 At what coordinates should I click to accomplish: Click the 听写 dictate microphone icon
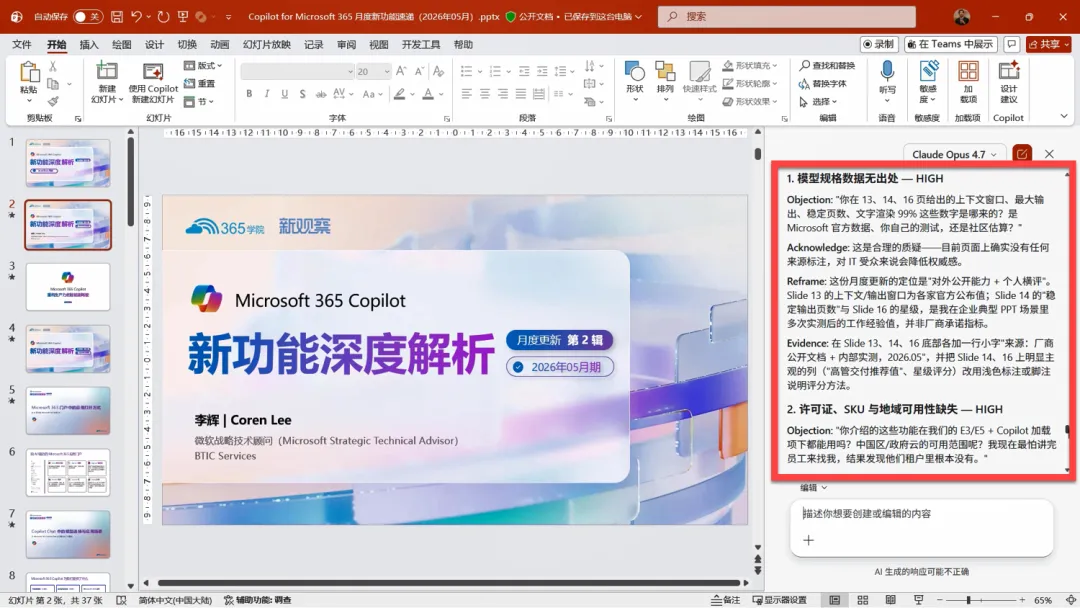click(x=887, y=71)
